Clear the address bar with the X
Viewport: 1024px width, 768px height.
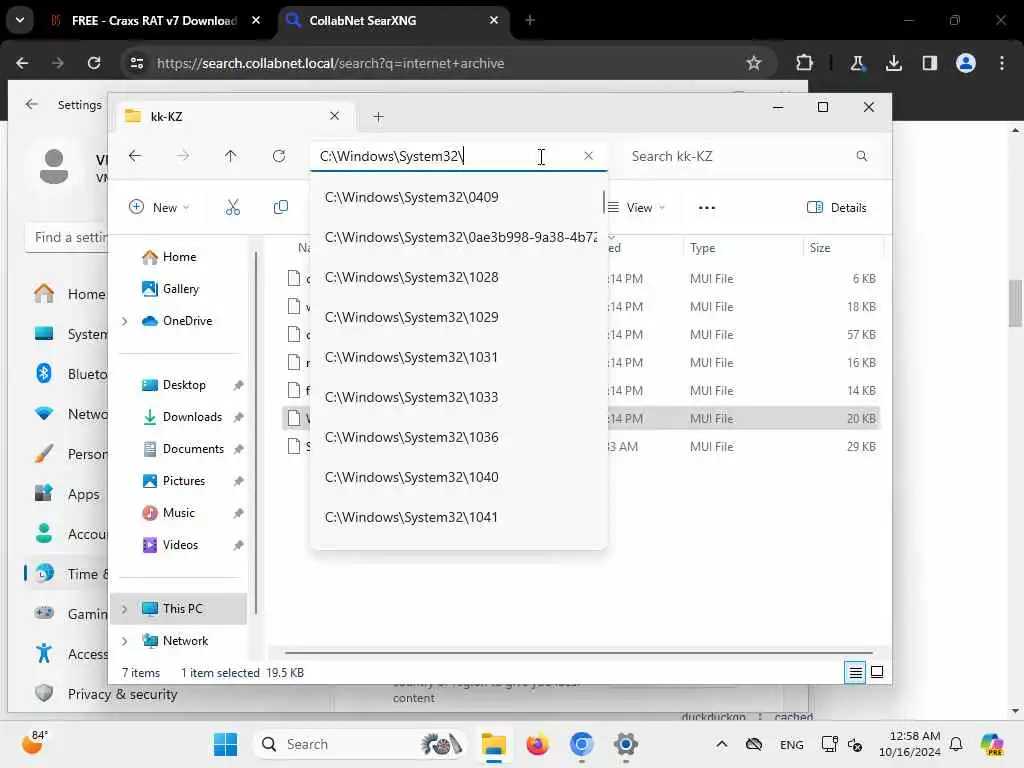click(x=588, y=156)
